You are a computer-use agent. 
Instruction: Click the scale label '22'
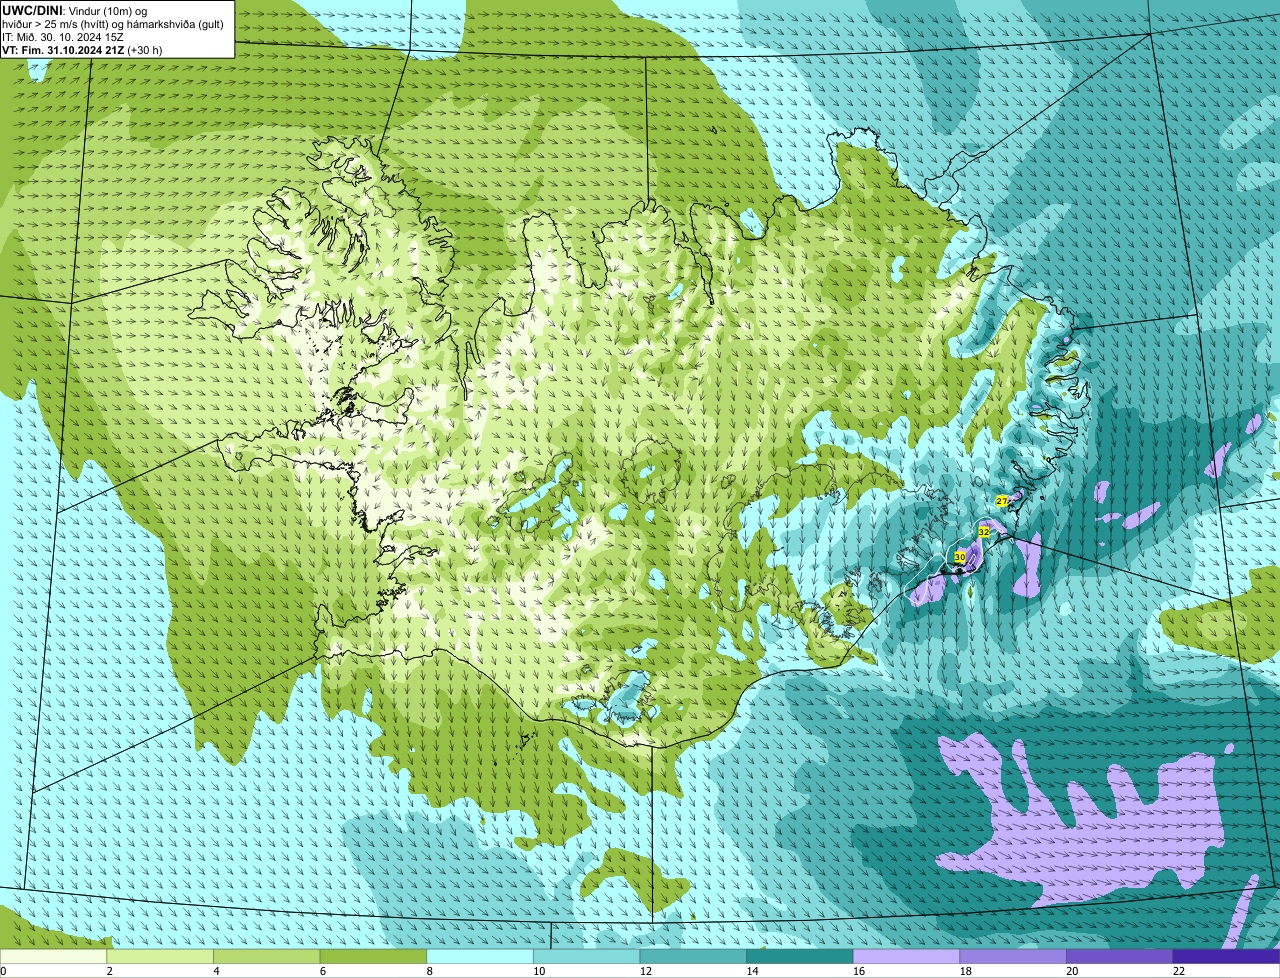[1179, 971]
